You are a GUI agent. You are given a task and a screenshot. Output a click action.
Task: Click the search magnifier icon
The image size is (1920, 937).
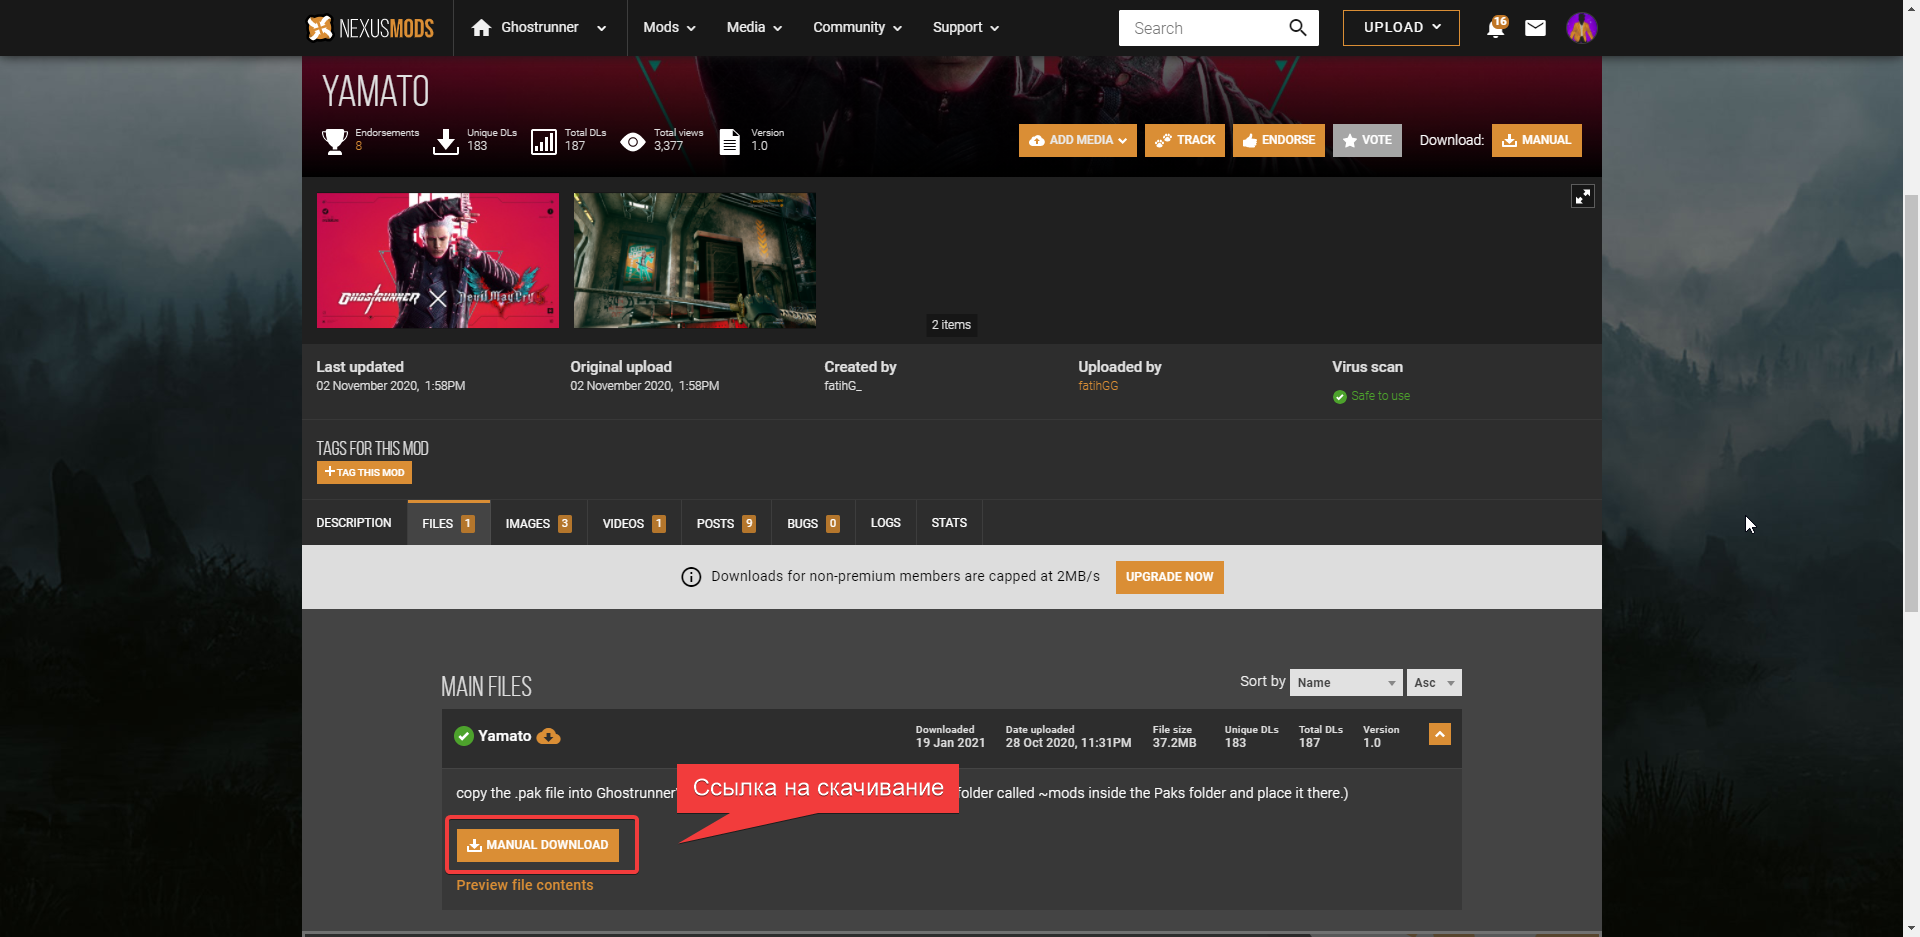click(x=1297, y=28)
